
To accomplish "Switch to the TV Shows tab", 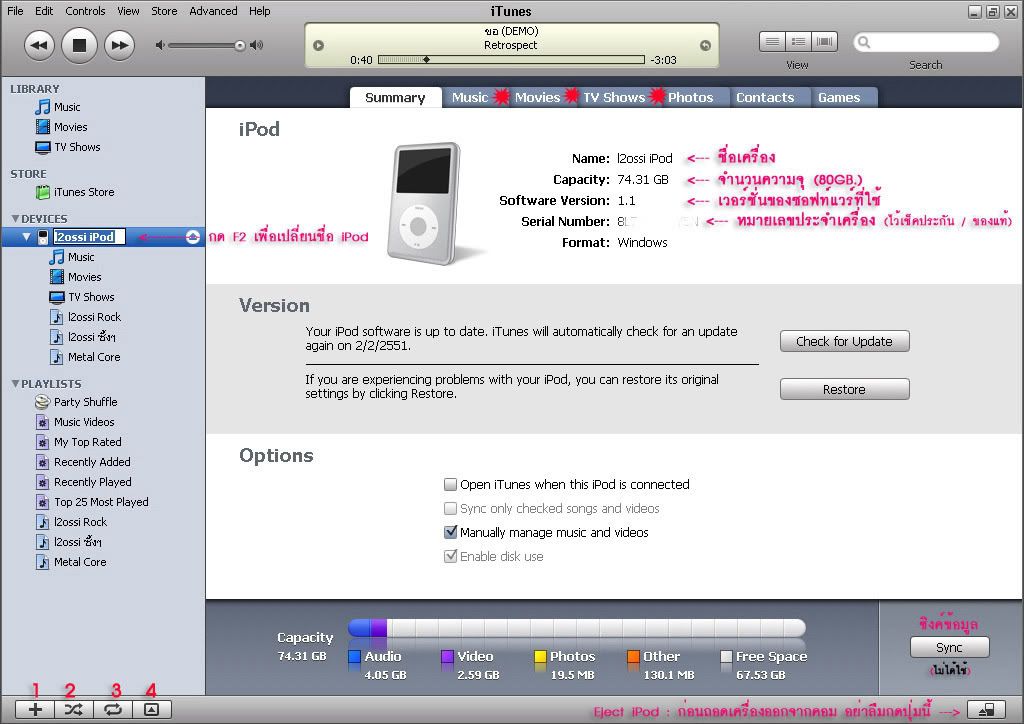I will pos(614,97).
